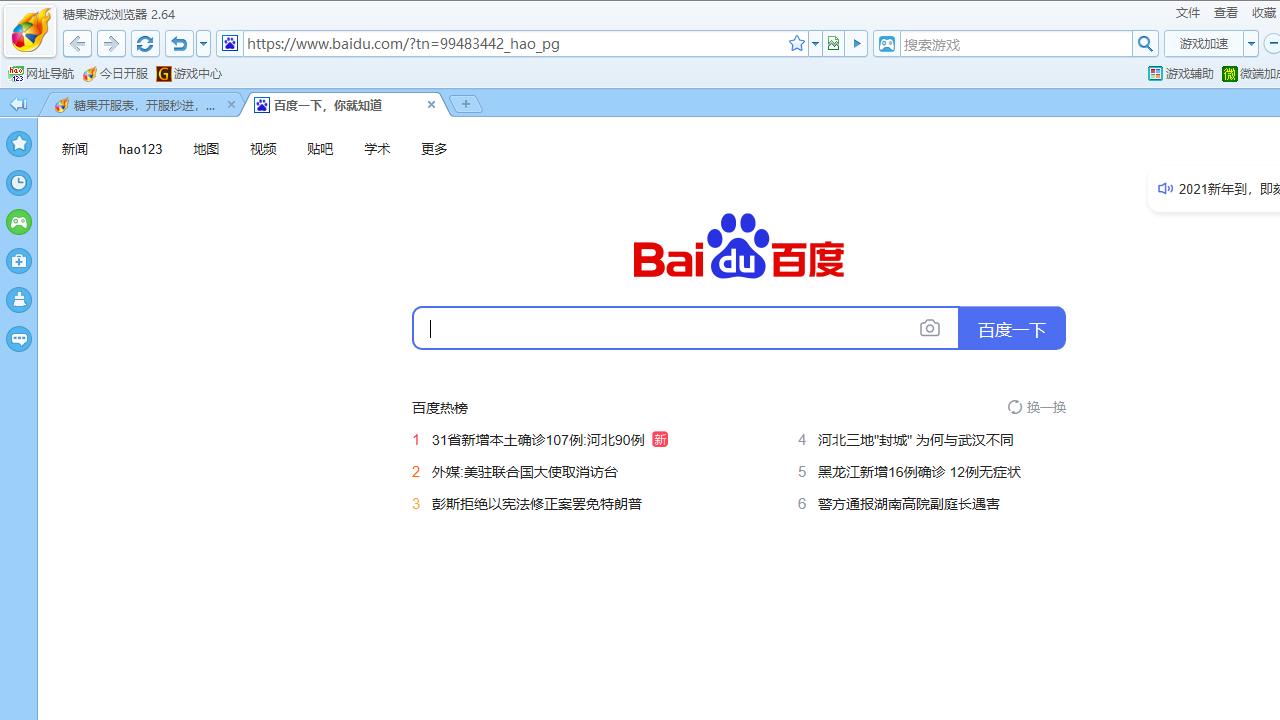Viewport: 1280px width, 720px height.
Task: Open the message chat bubble sidebar icon
Action: tap(19, 338)
